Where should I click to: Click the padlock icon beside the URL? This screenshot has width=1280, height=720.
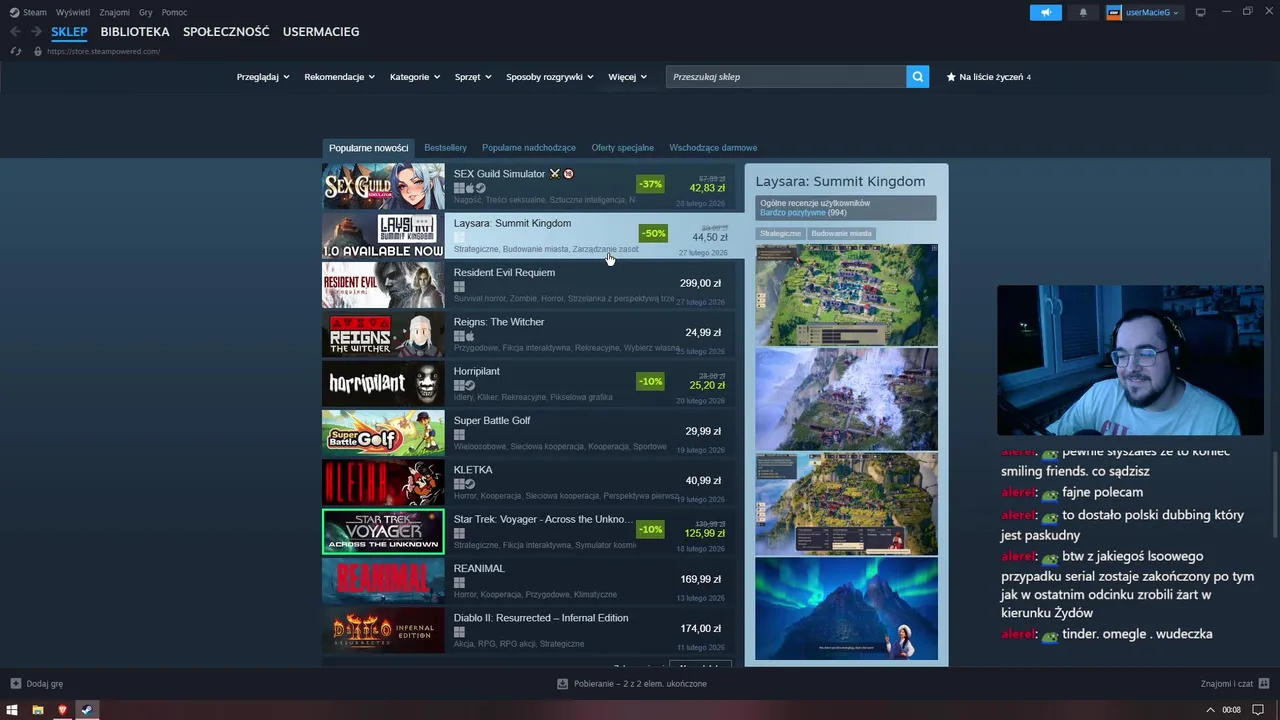pos(38,51)
